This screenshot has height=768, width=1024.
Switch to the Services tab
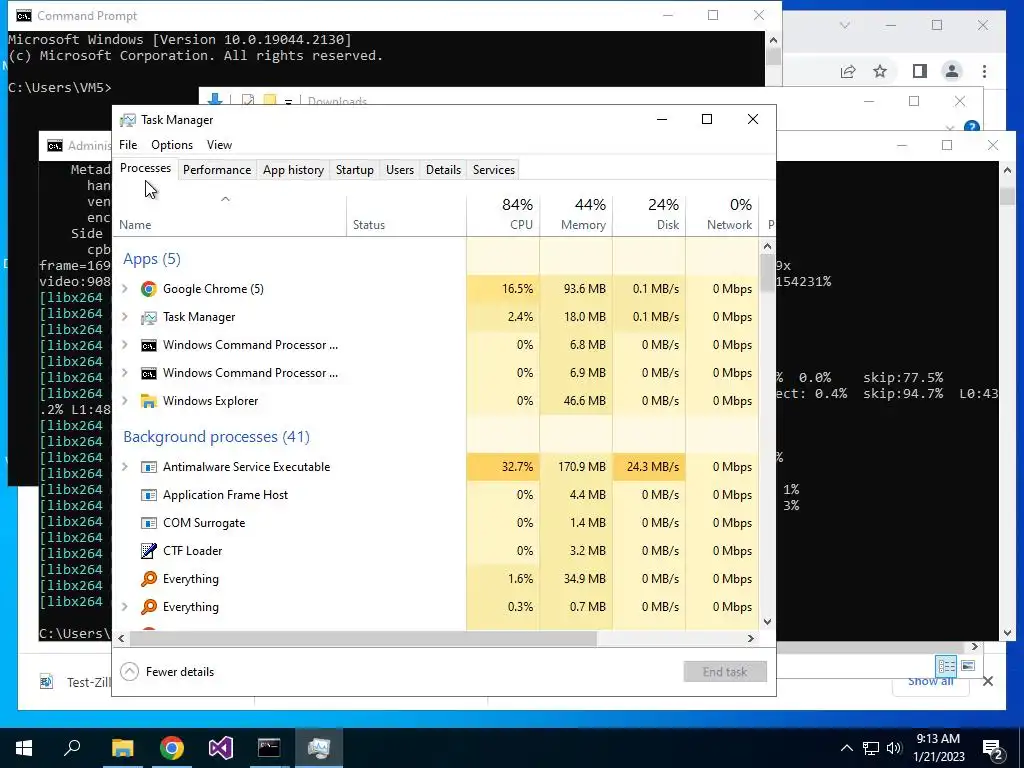[x=494, y=170]
